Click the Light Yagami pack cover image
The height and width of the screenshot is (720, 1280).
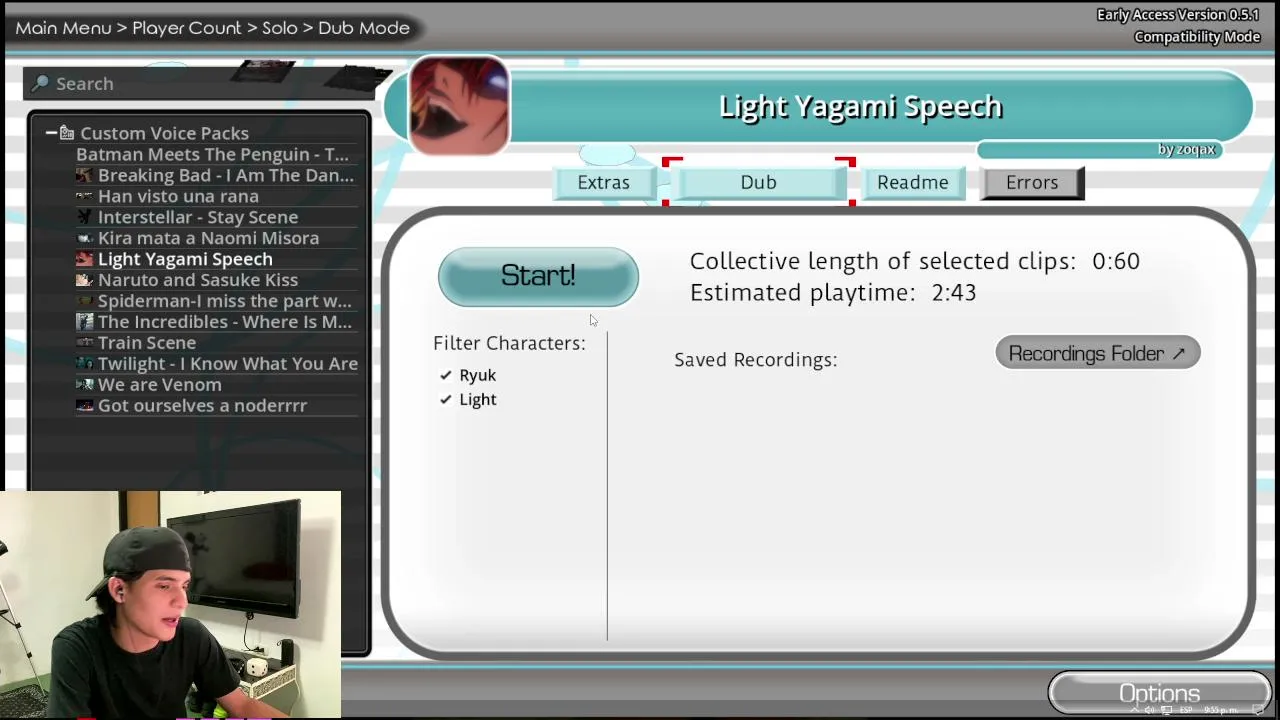coord(459,106)
